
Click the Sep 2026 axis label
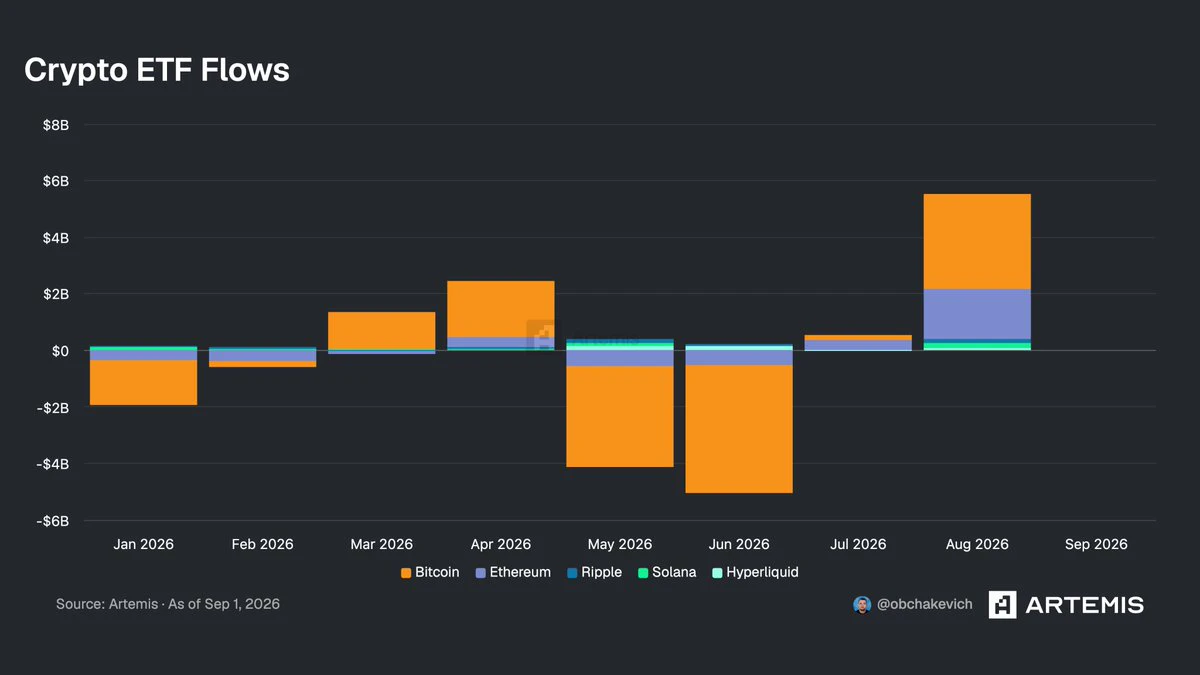coord(1096,545)
